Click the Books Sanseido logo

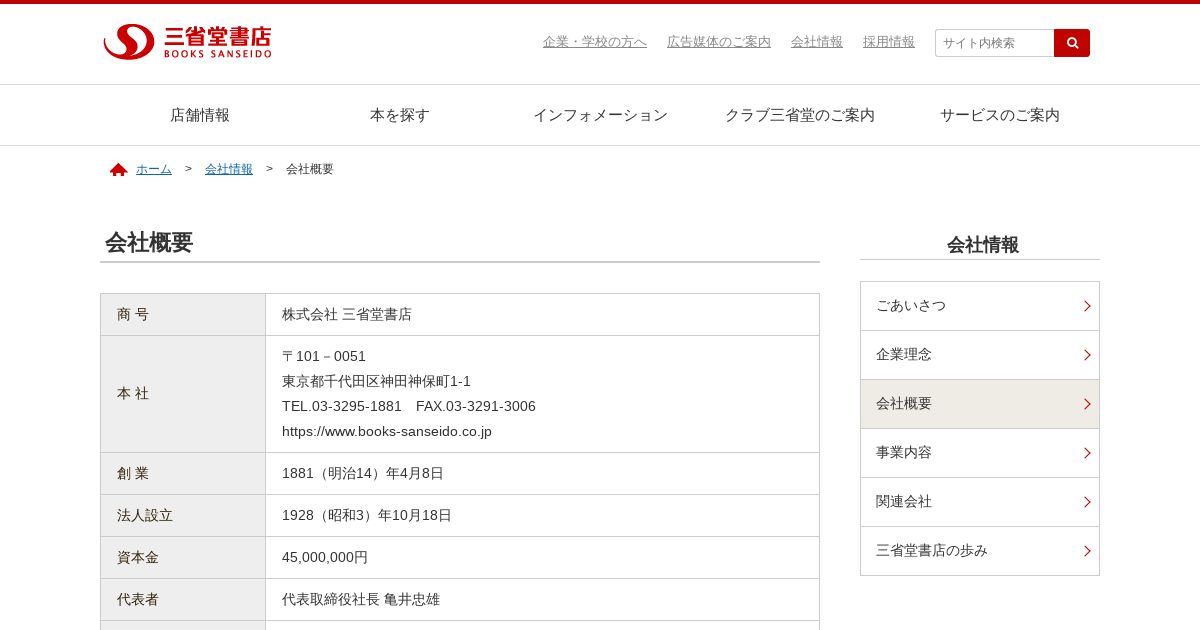[187, 42]
